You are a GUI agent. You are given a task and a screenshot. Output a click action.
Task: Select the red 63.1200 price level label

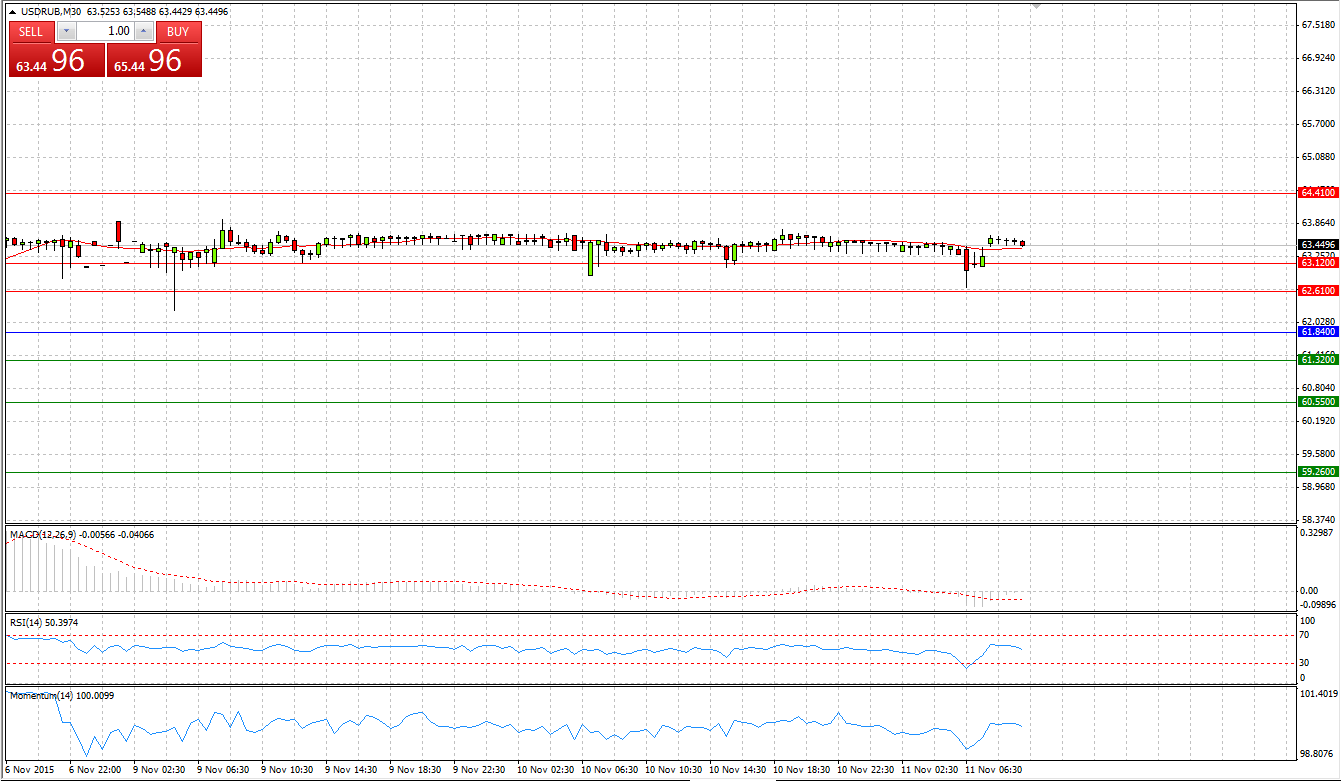1318,263
